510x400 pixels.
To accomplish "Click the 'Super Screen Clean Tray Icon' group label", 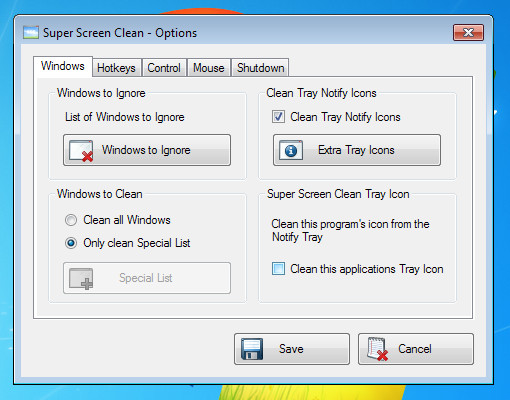I will coord(338,194).
